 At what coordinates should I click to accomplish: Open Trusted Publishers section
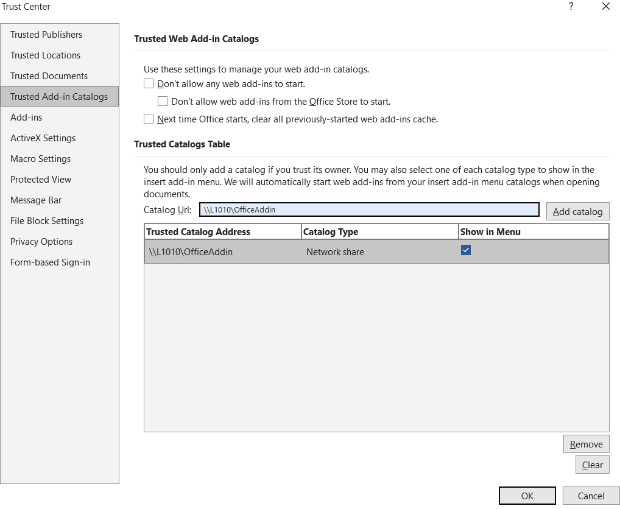[x=46, y=35]
